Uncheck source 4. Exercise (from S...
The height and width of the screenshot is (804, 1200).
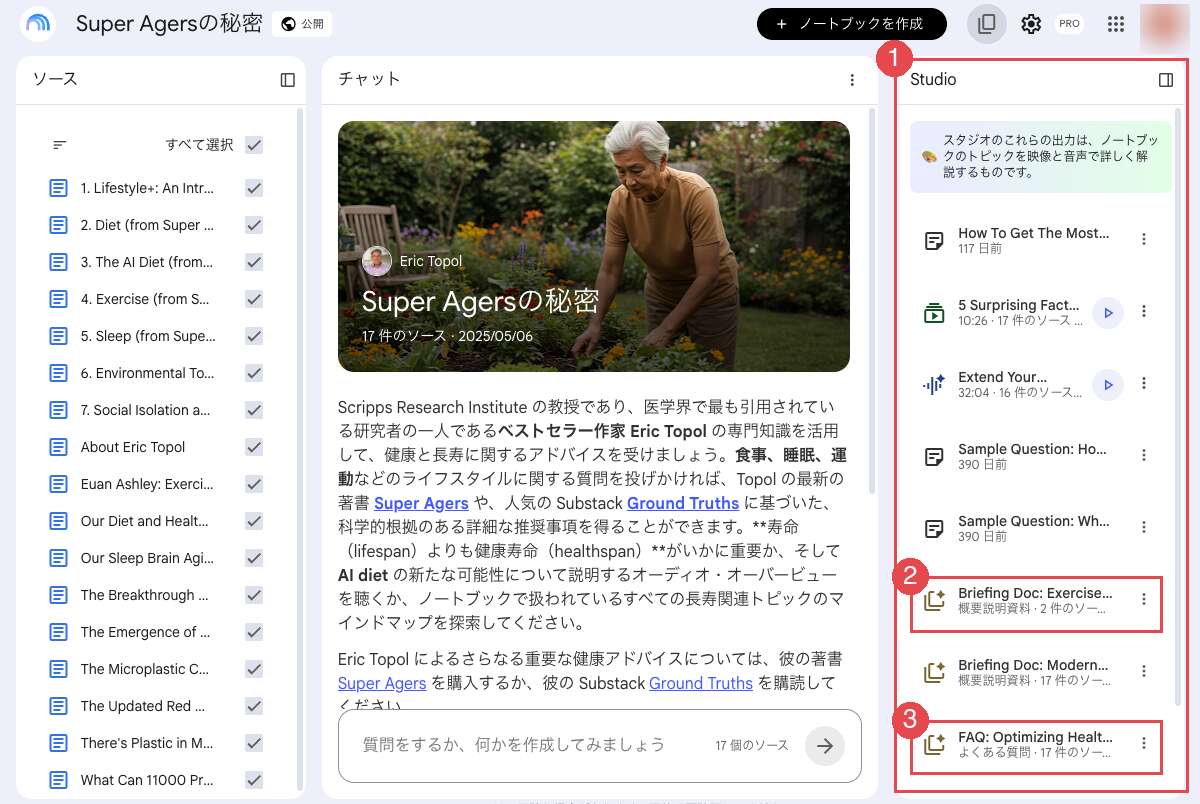254,299
